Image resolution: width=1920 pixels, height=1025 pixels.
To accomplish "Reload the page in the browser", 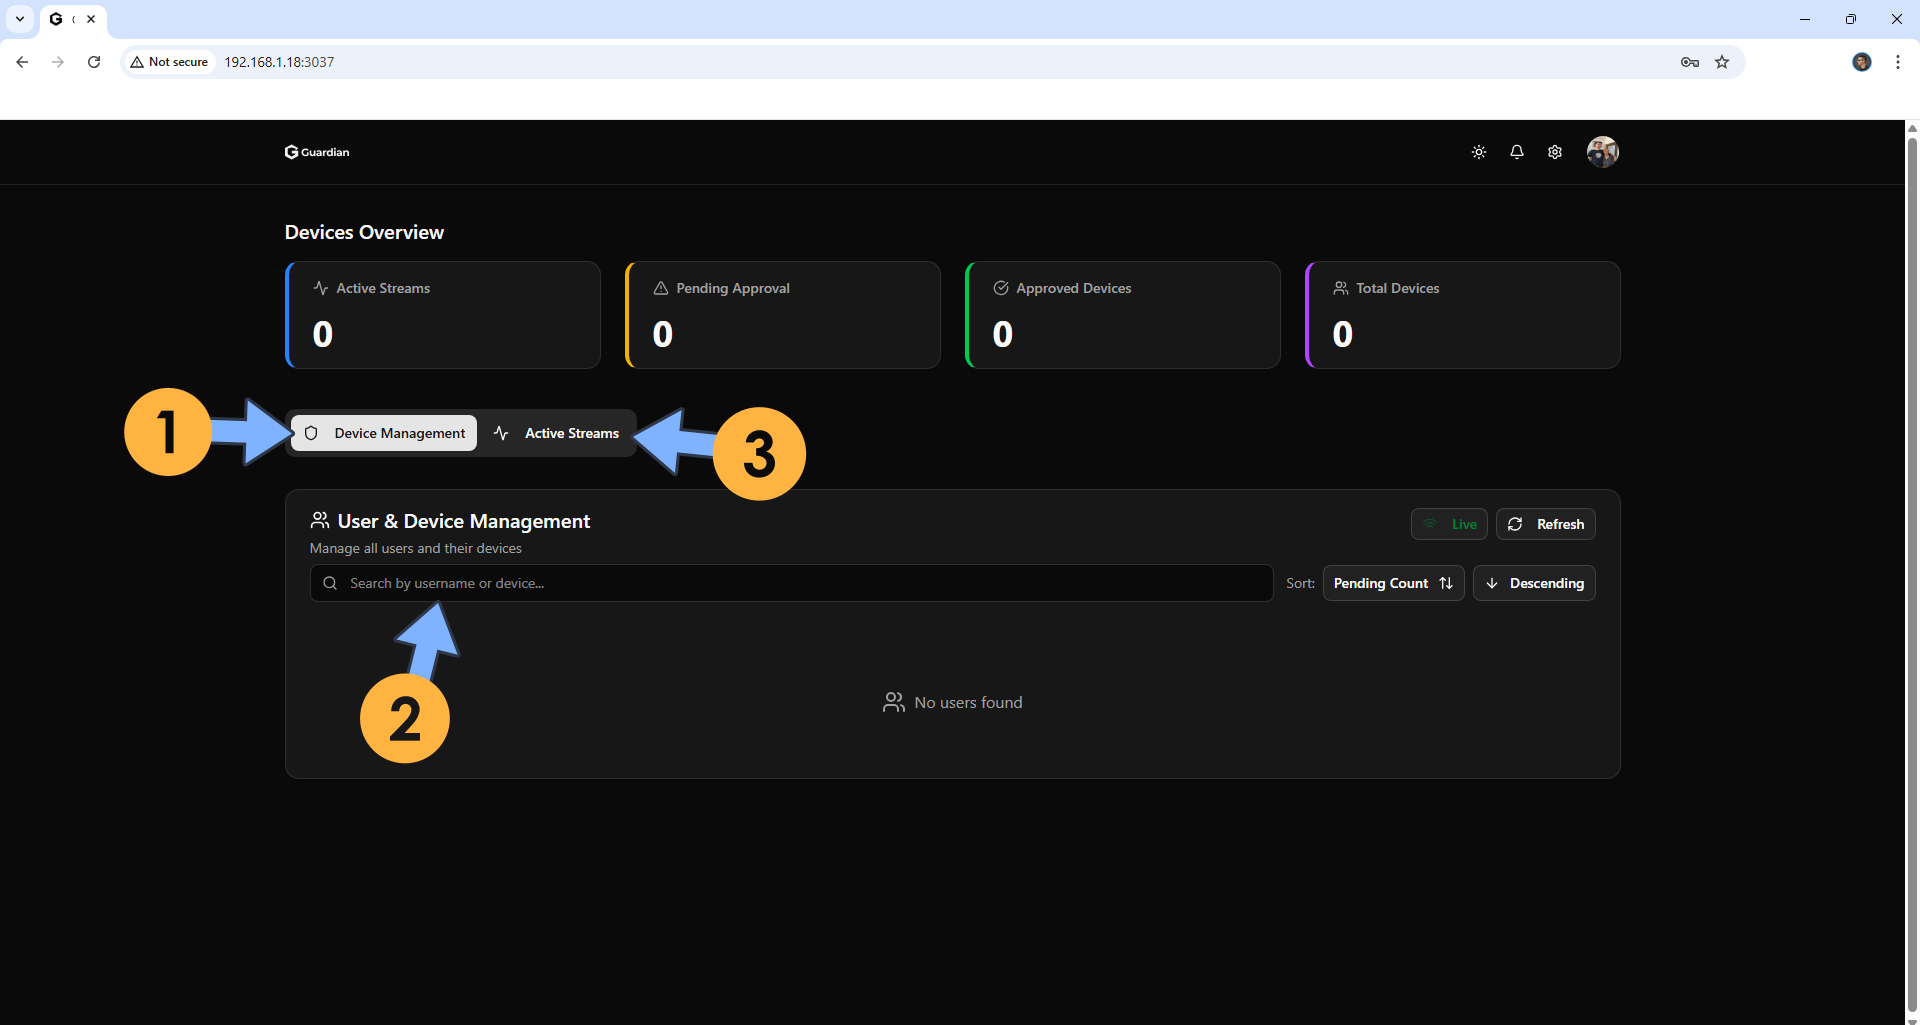I will coord(94,62).
